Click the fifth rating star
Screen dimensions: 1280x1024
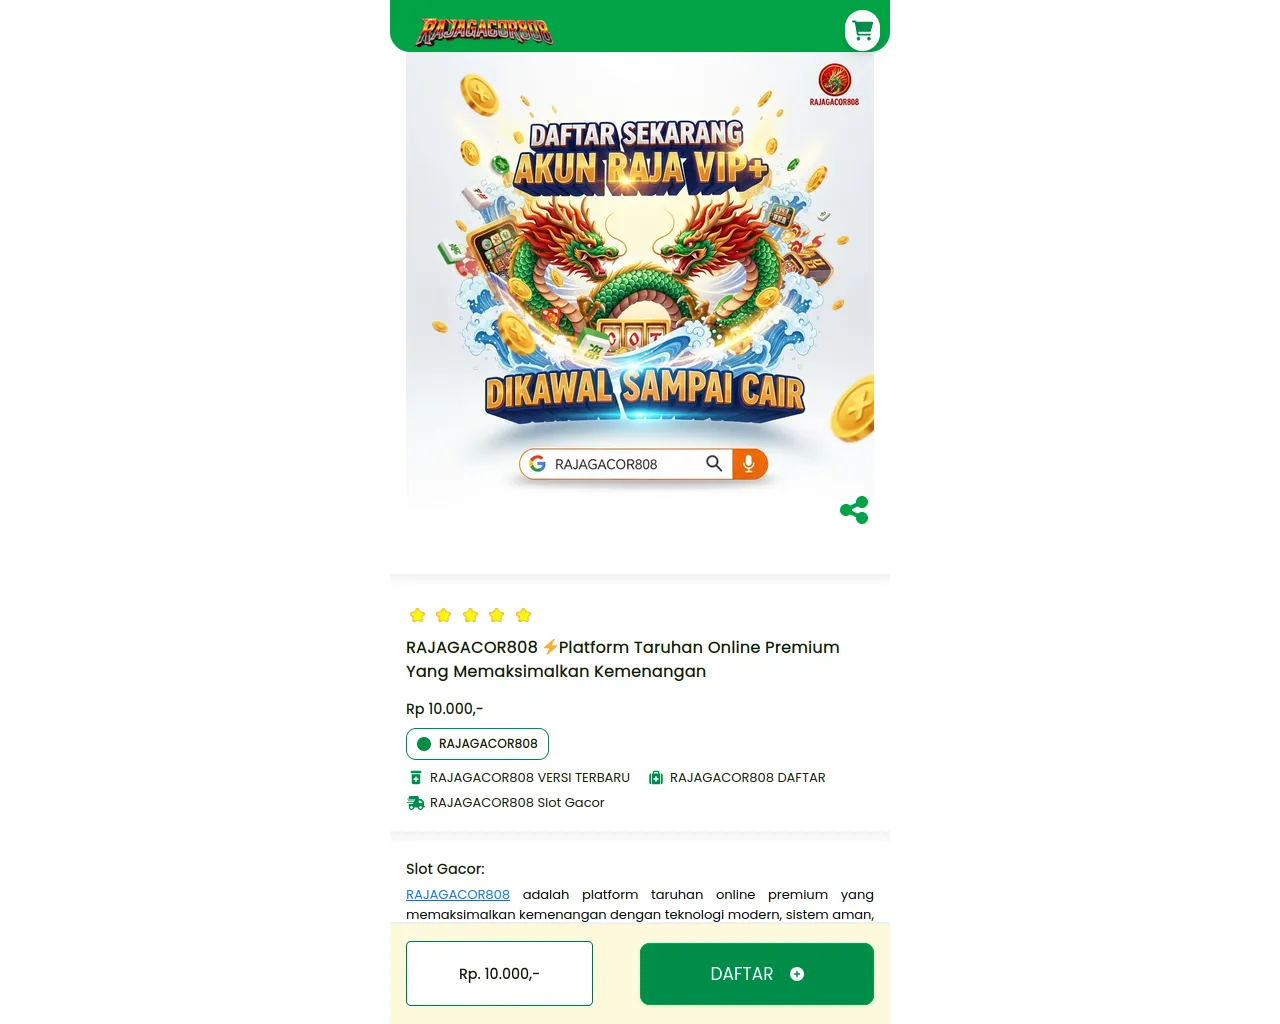[523, 615]
